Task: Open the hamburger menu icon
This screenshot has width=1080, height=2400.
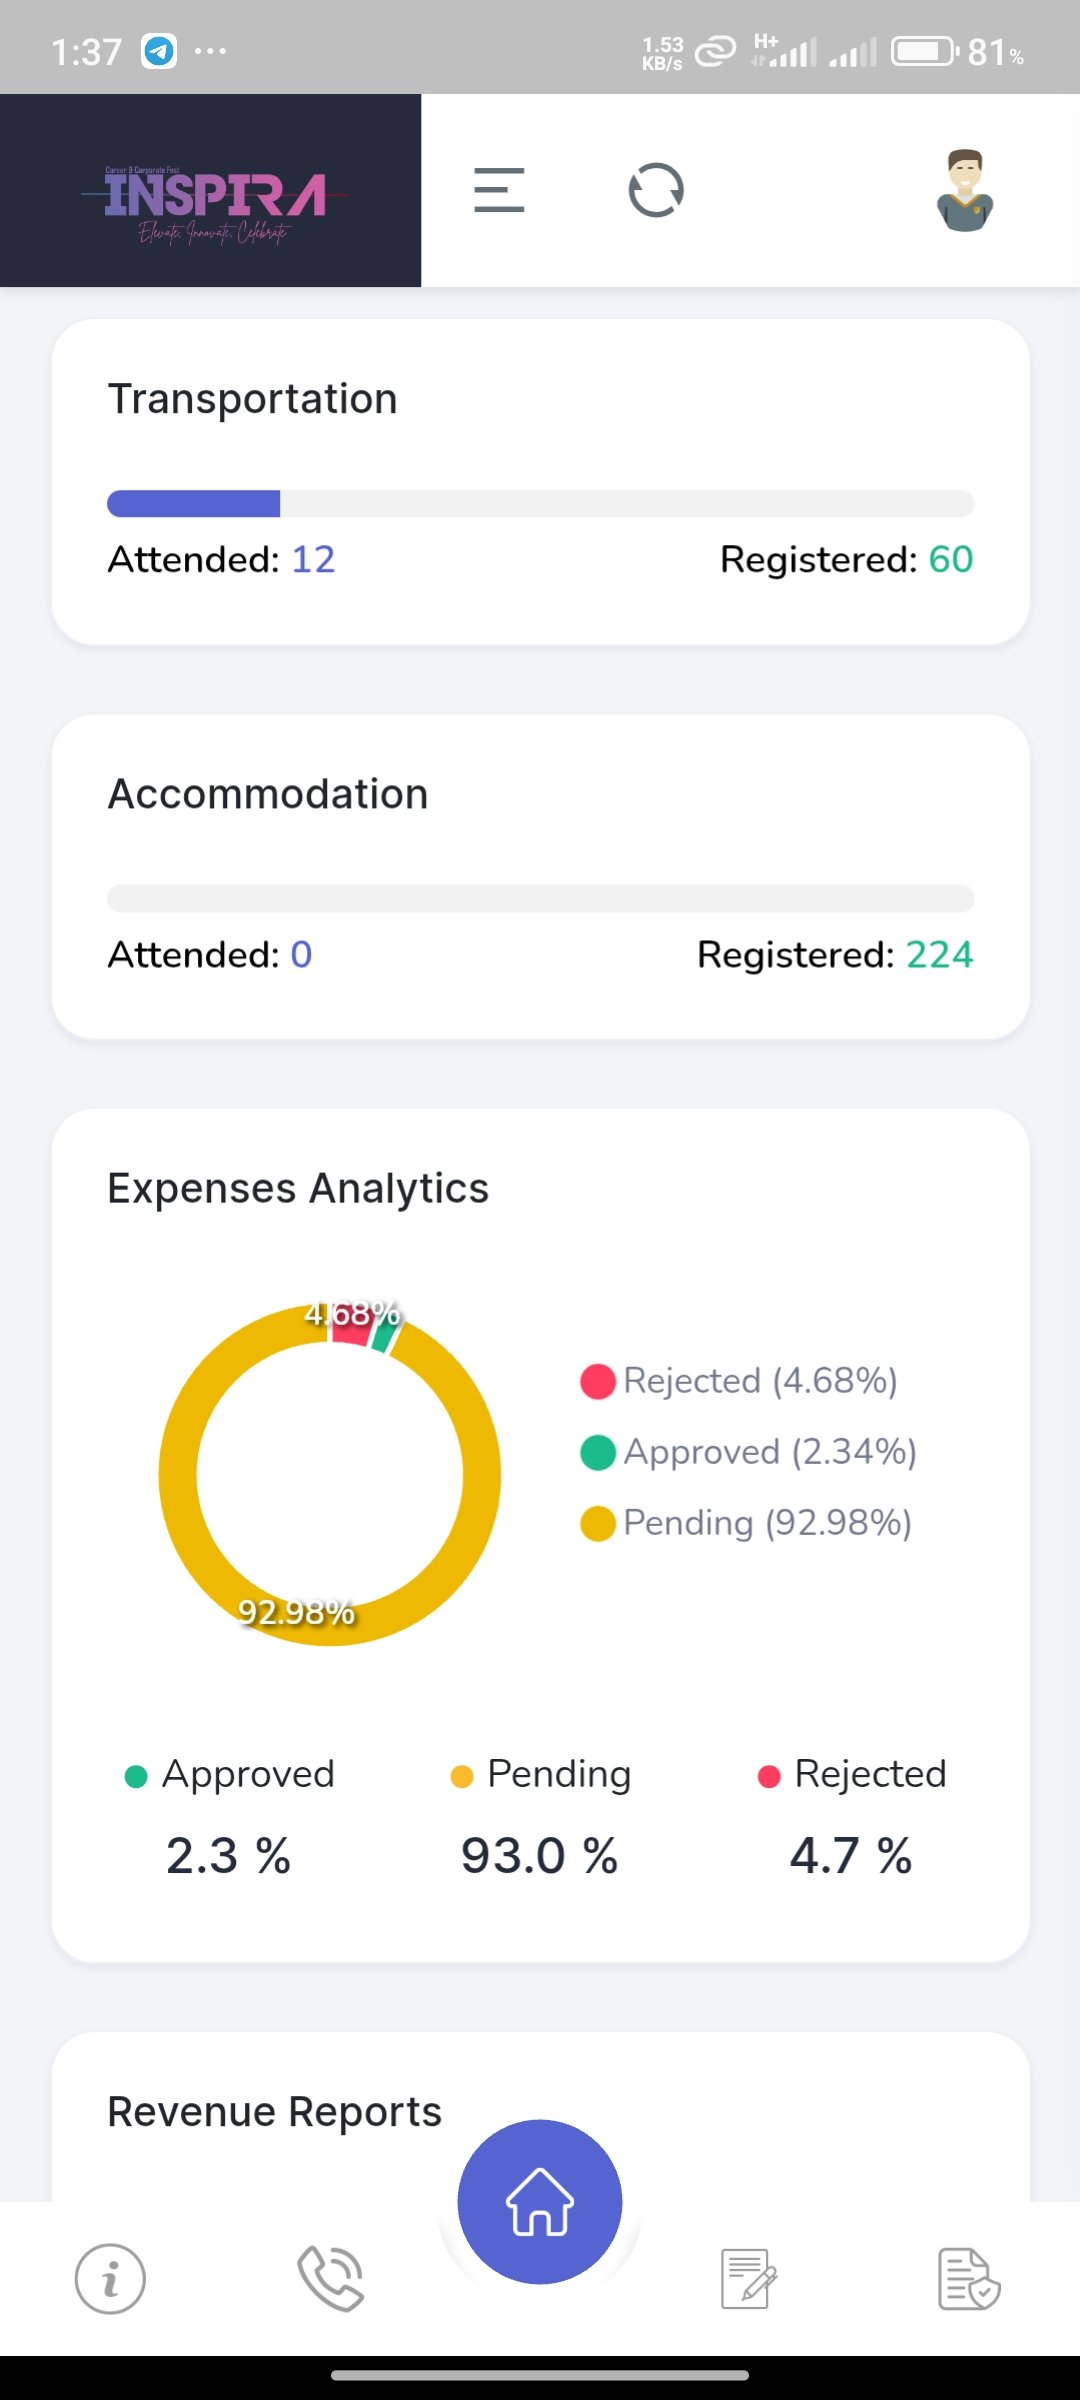Action: click(499, 190)
